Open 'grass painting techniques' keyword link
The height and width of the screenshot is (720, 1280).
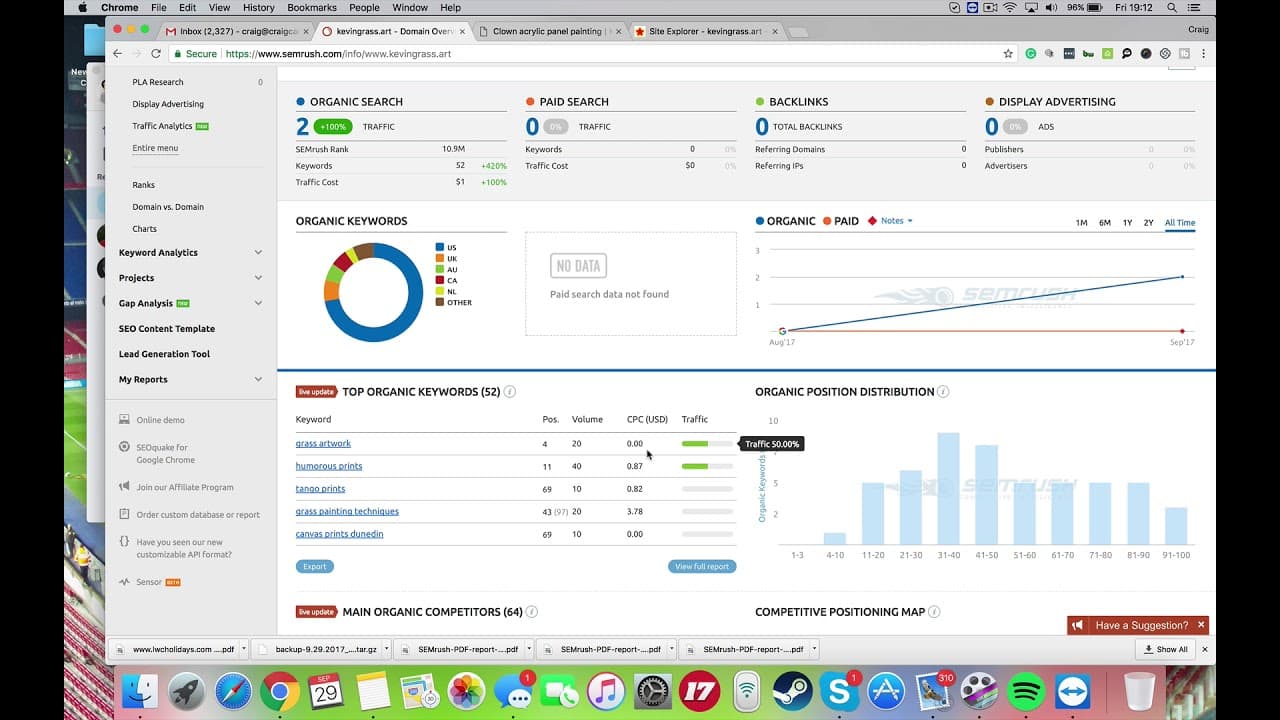pos(347,511)
